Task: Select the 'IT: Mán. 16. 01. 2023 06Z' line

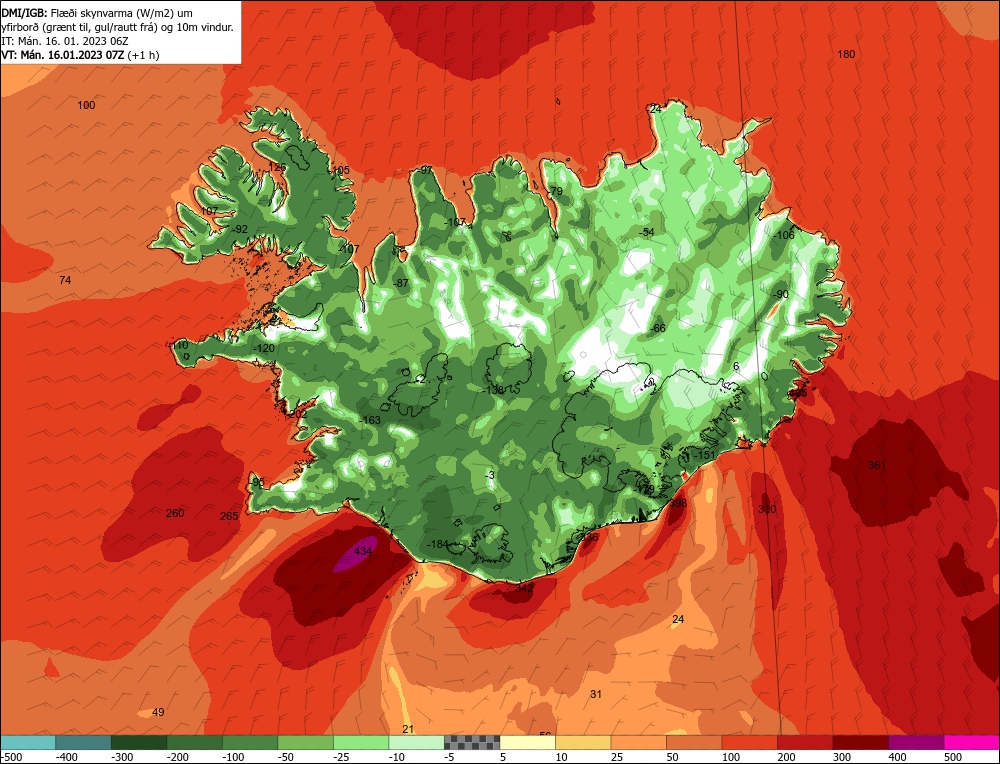Action: 65,41
